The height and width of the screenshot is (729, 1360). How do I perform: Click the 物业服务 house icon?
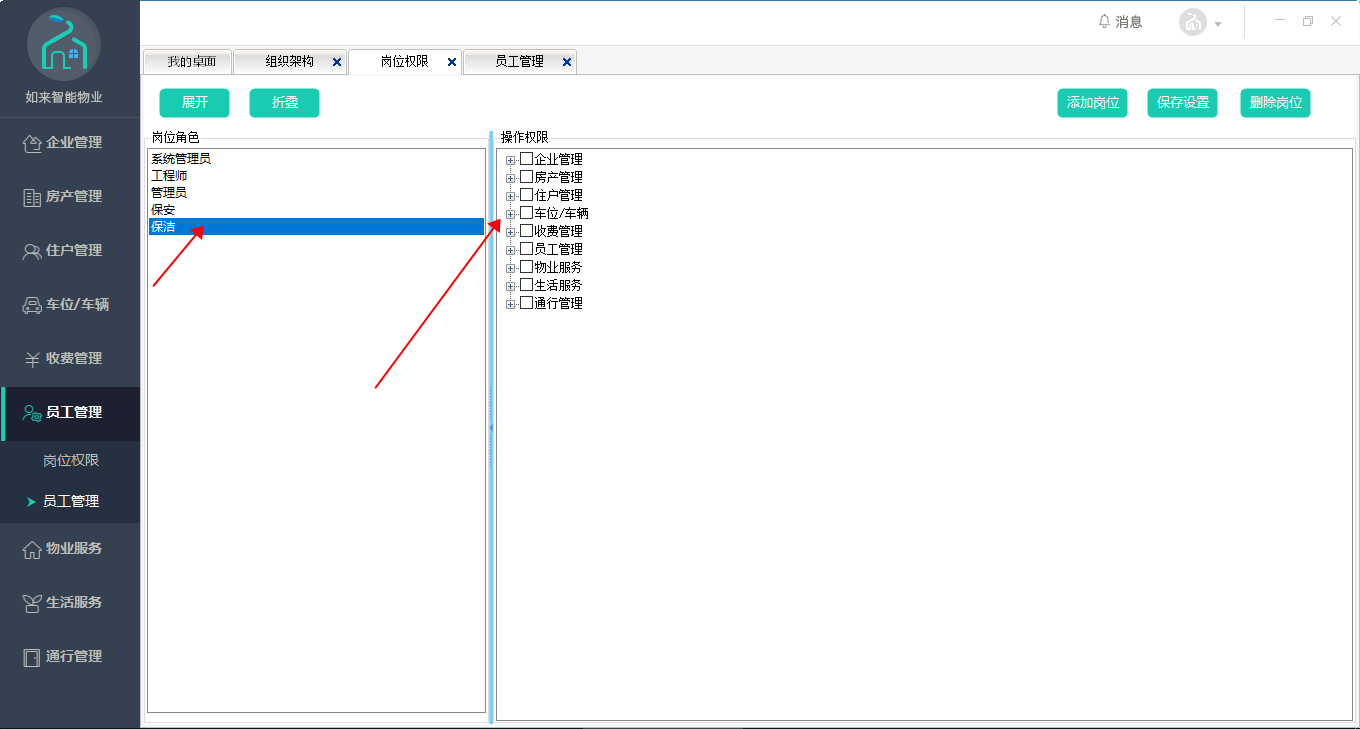point(32,549)
